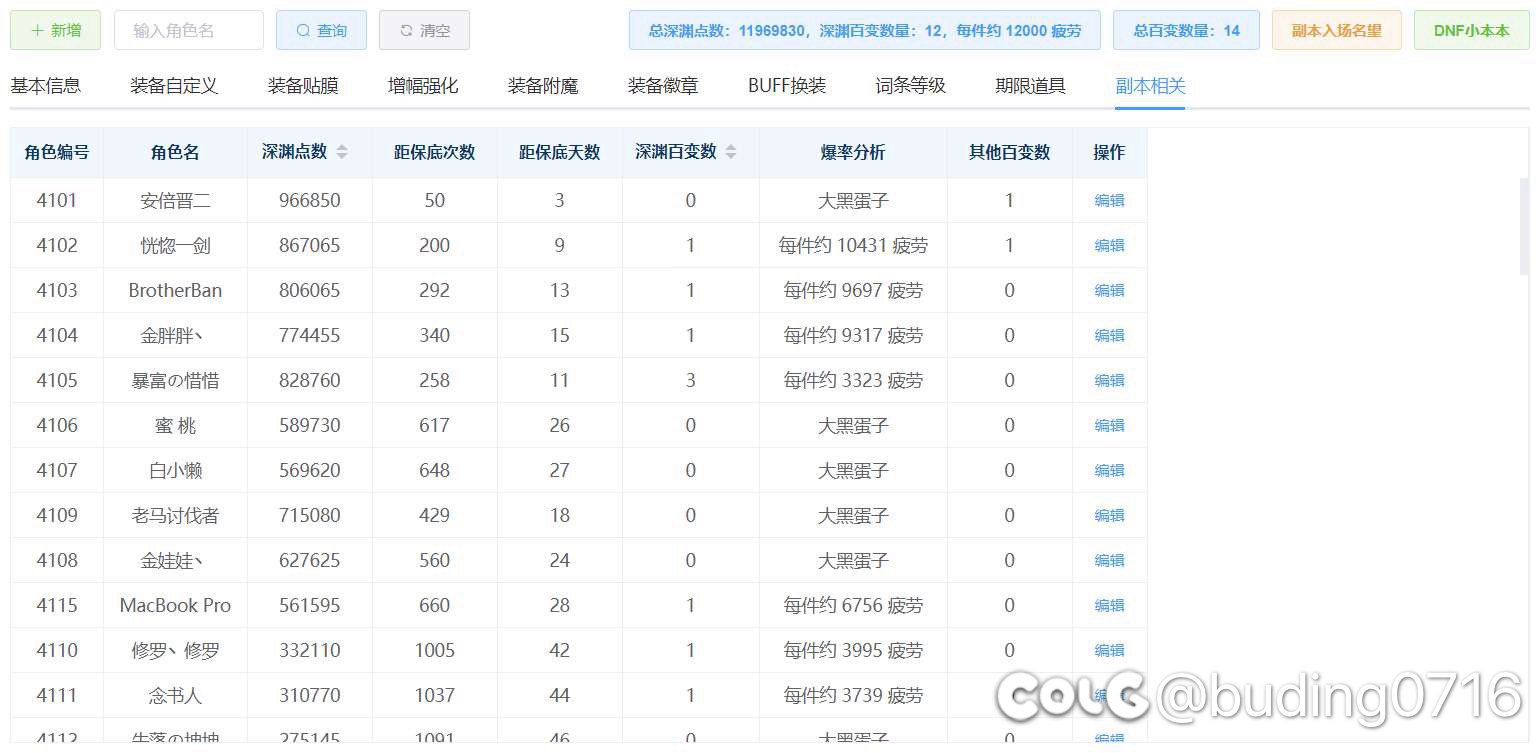
Task: Click character name BrotherBan
Action: tap(175, 290)
